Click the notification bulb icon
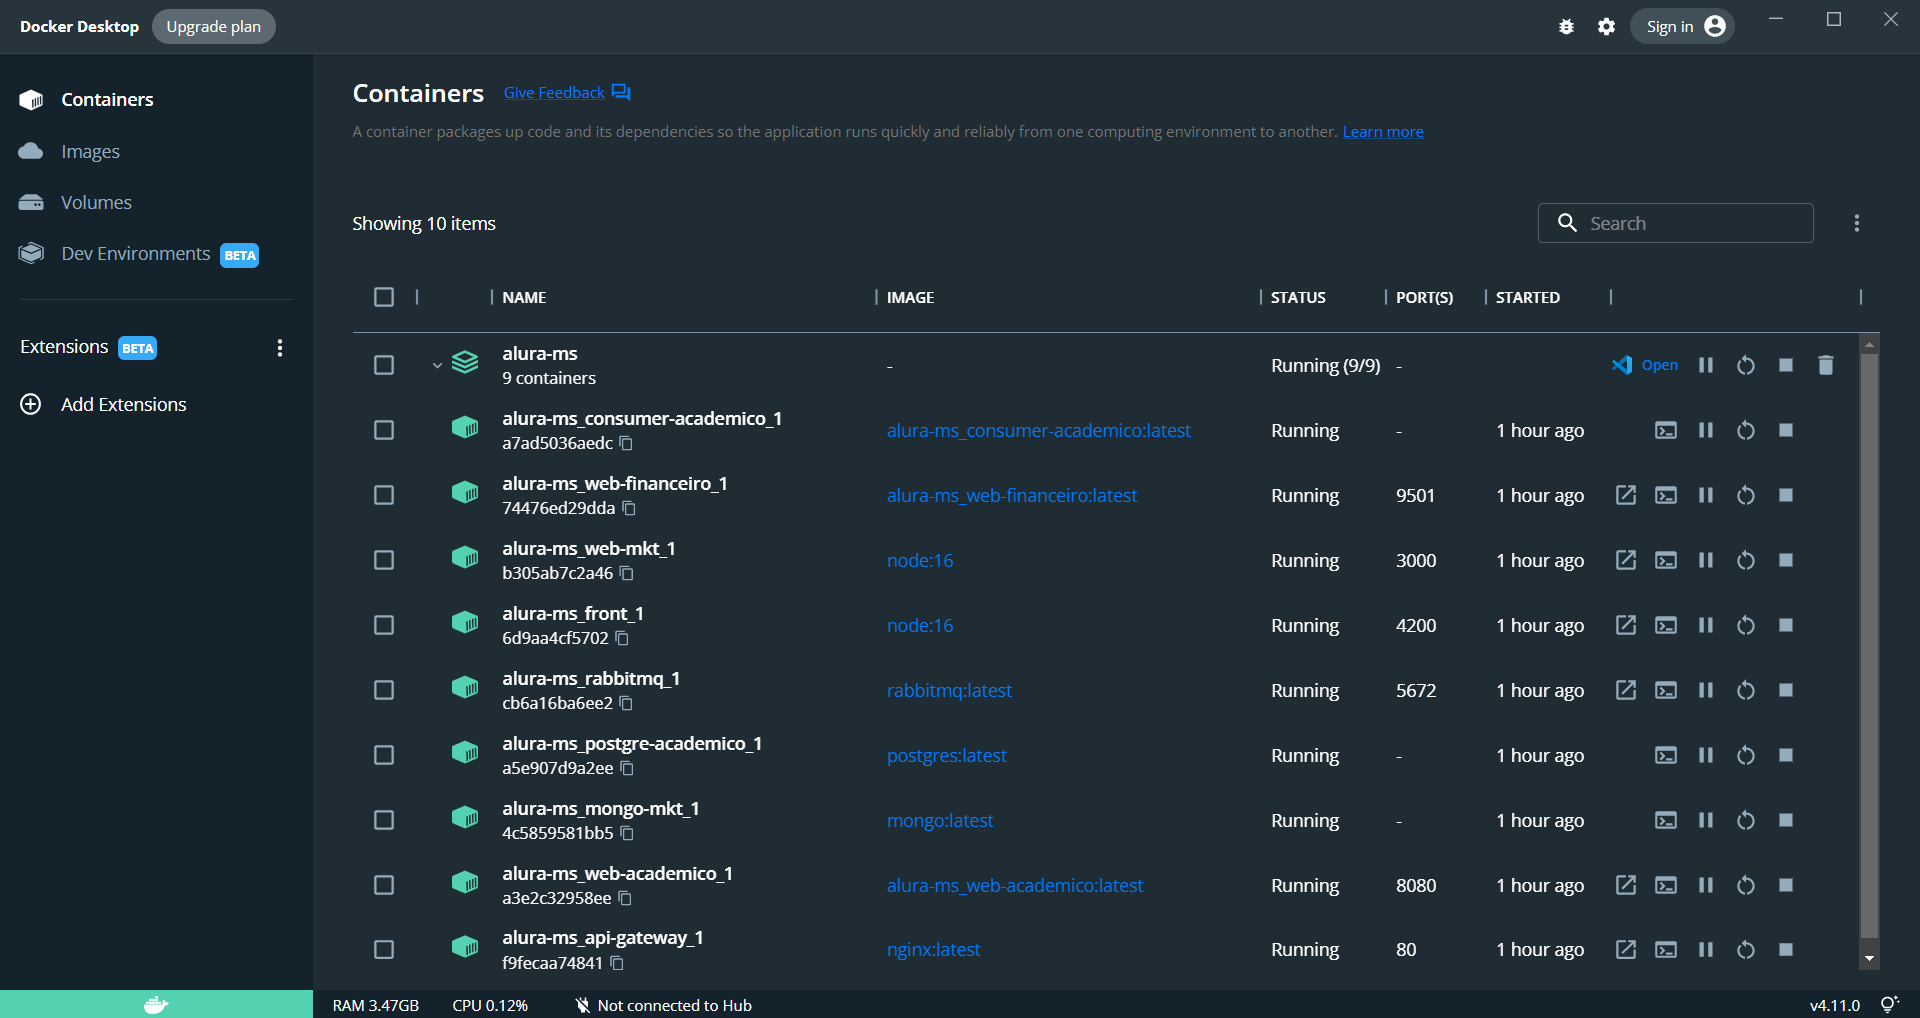Screen dimensions: 1920x1018 (x=1889, y=1005)
